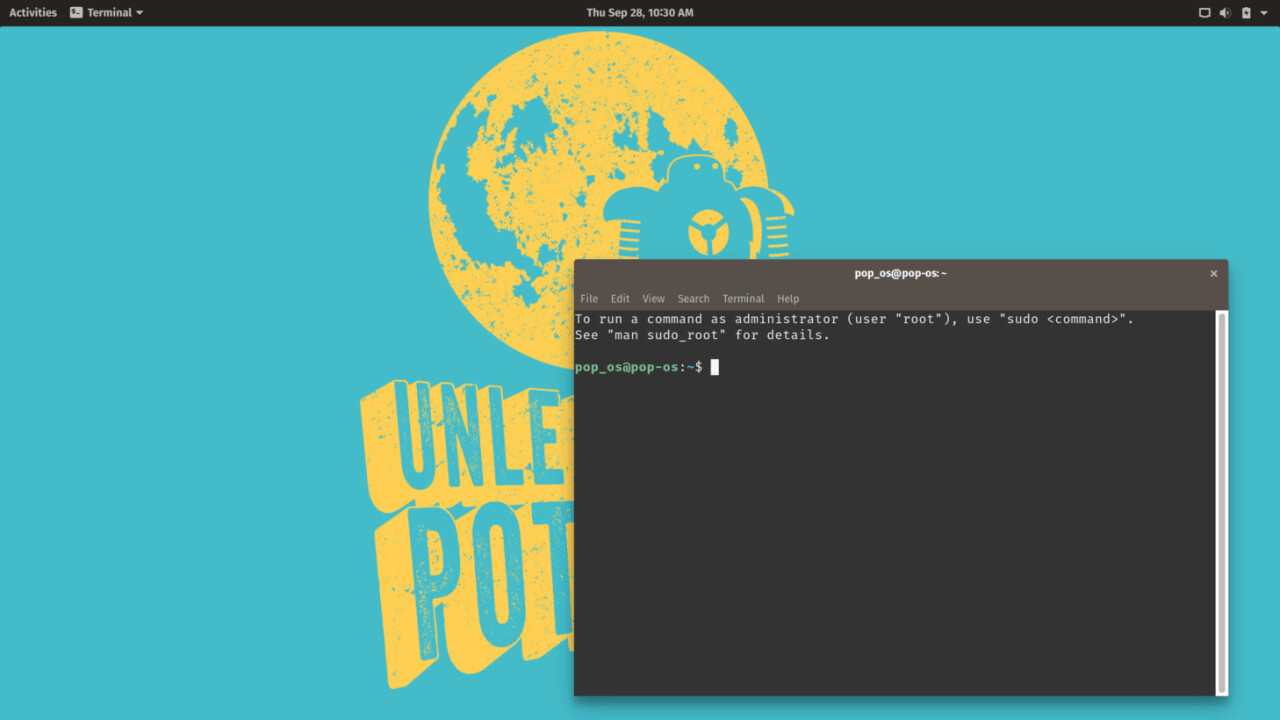This screenshot has height=720, width=1280.
Task: Click the display screen icon in system tray
Action: click(1204, 13)
